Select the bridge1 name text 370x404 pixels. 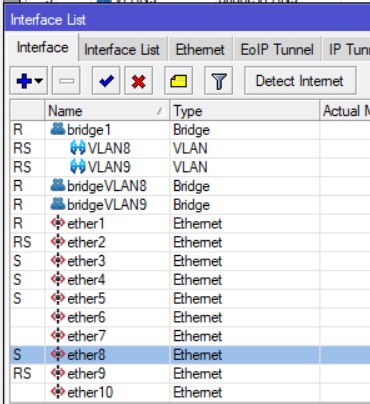point(89,130)
